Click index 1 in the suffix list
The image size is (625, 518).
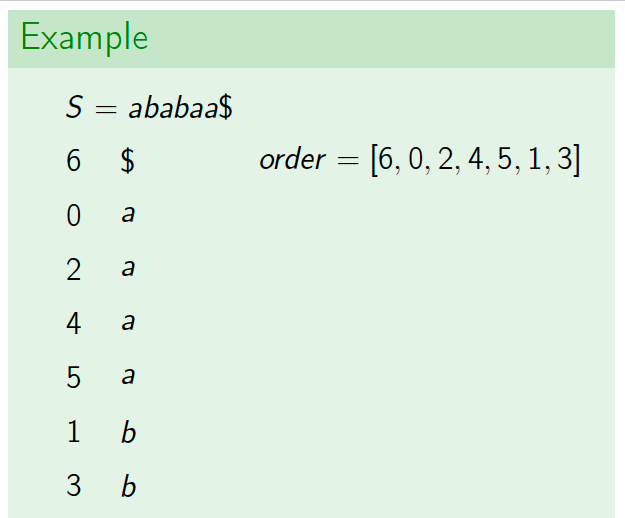pos(74,431)
